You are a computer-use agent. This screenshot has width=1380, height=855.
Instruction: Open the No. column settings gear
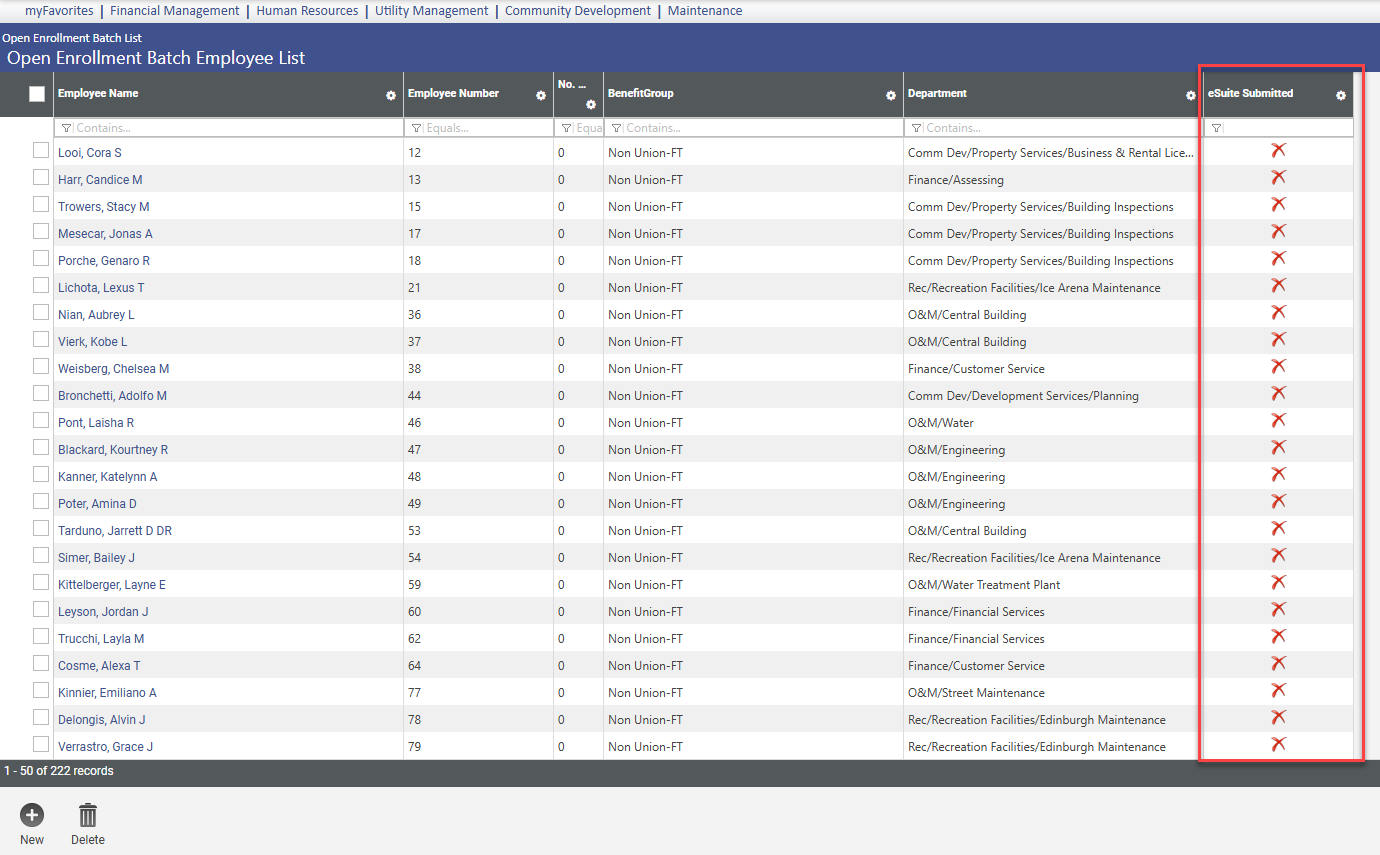coord(591,105)
